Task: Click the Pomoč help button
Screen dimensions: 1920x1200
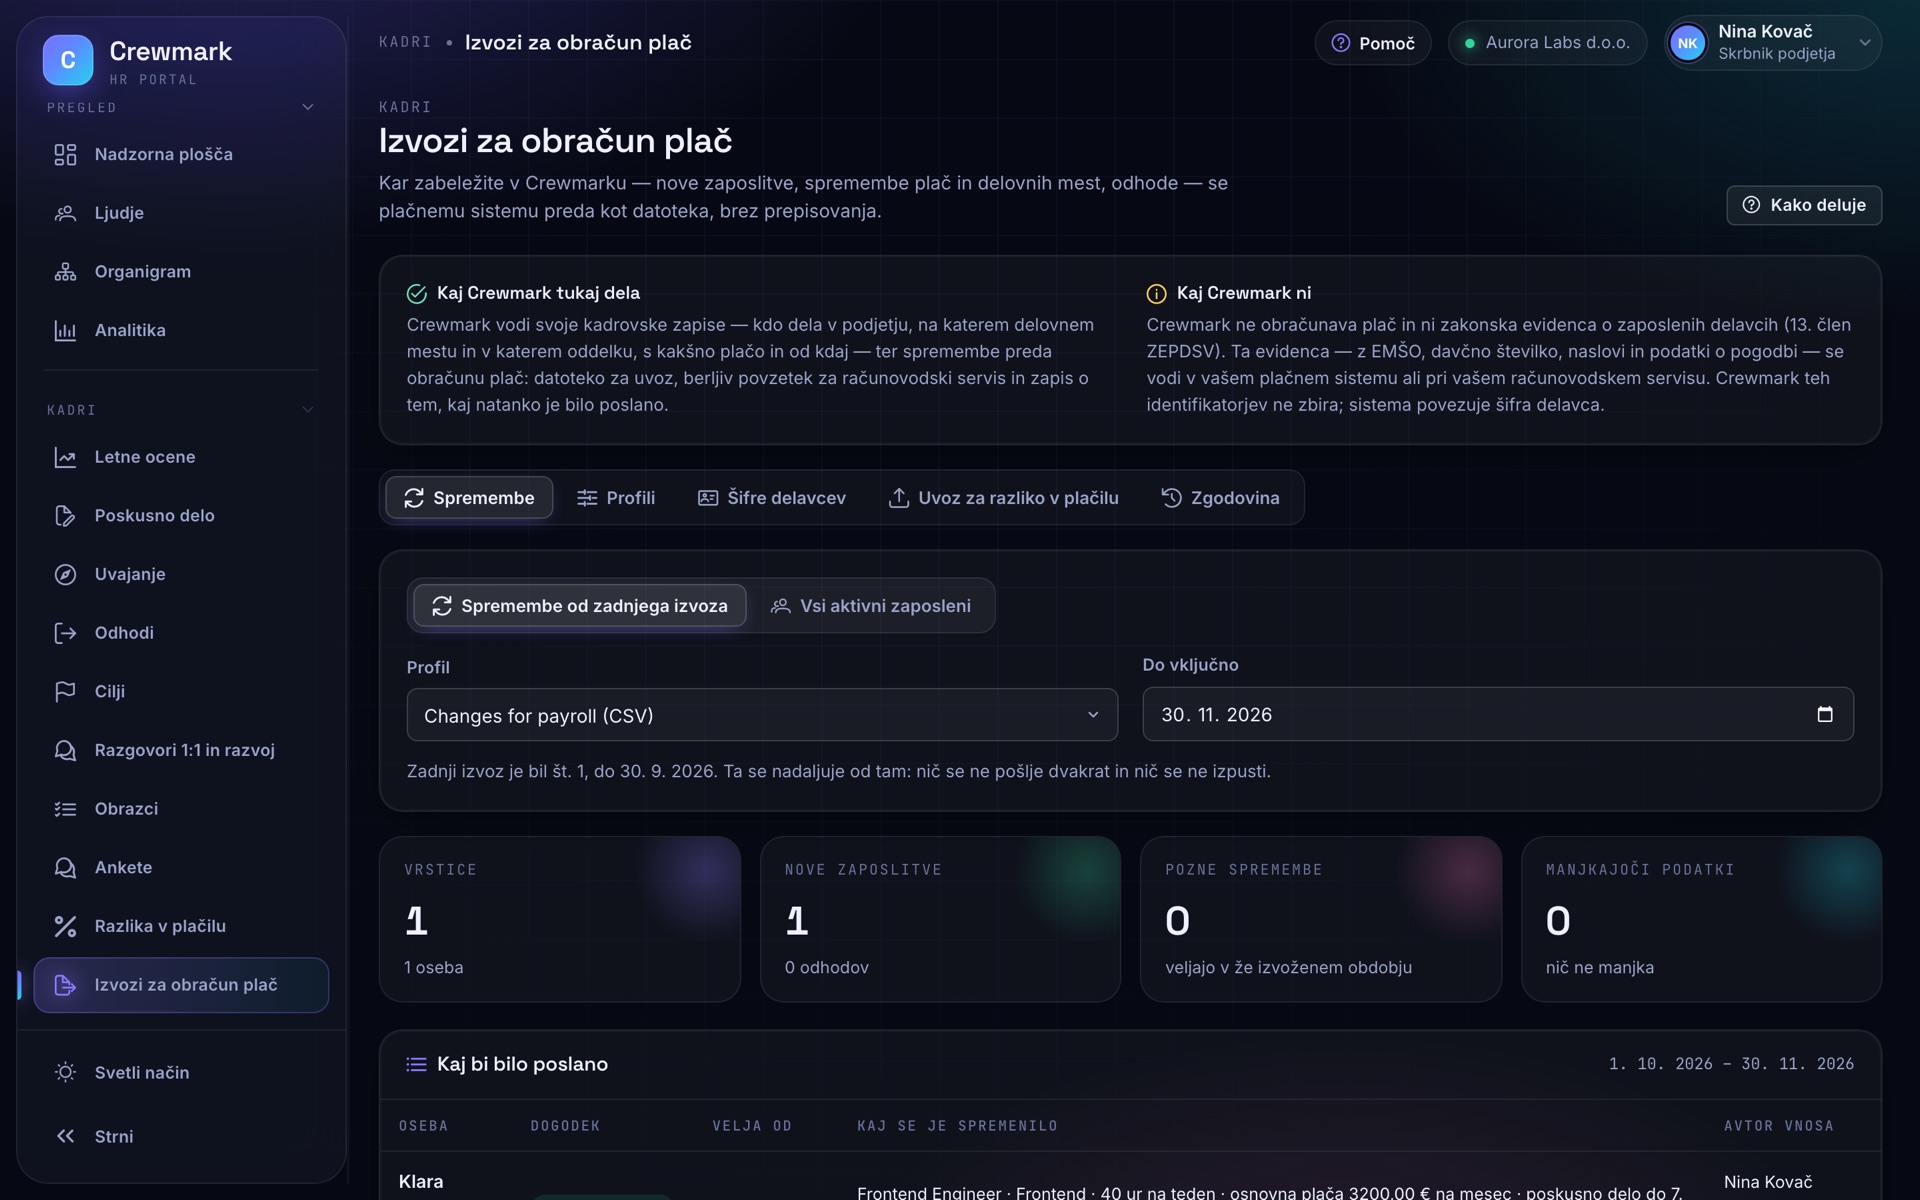Action: click(1373, 43)
